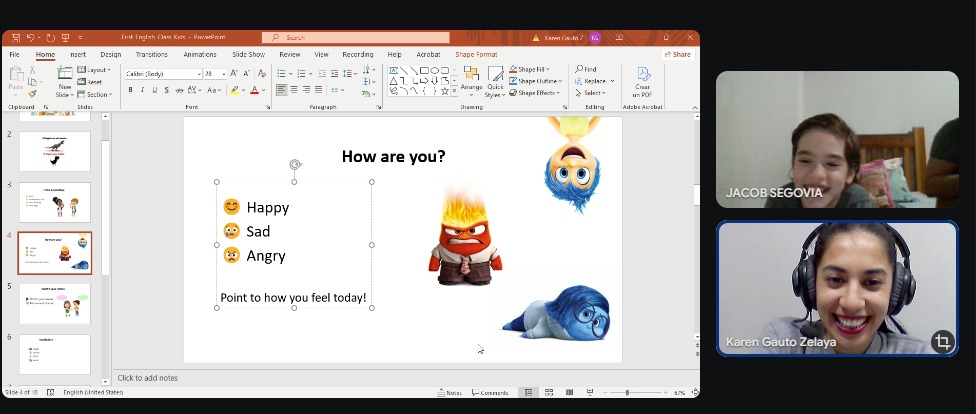Toggle Underline formatting
The width and height of the screenshot is (976, 414).
click(154, 90)
